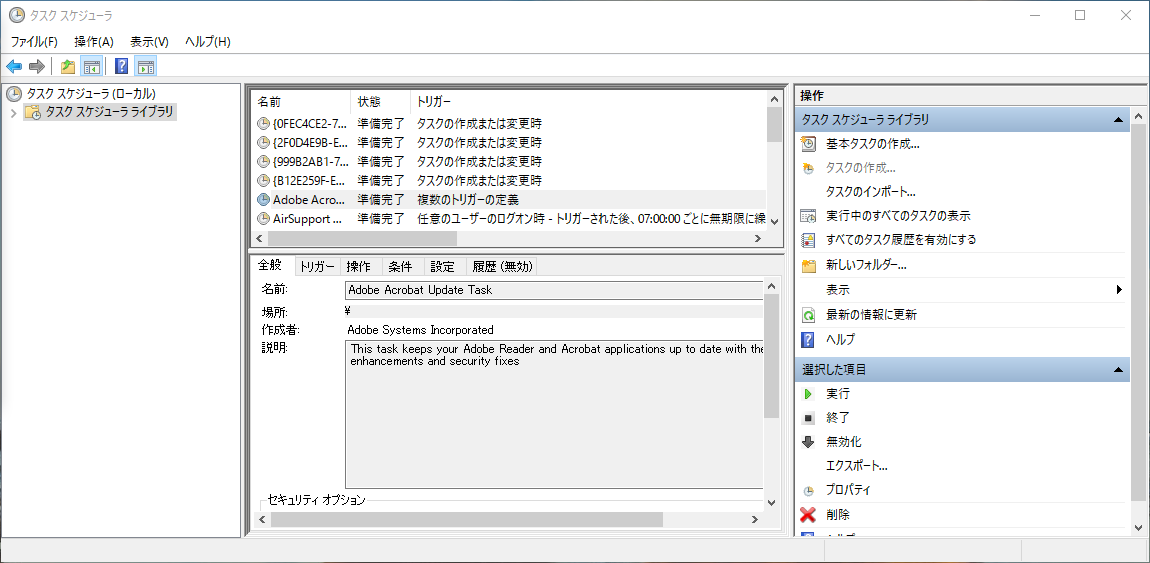This screenshot has width=1150, height=563.
Task: Switch to the 全般 tab
Action: pyautogui.click(x=272, y=265)
